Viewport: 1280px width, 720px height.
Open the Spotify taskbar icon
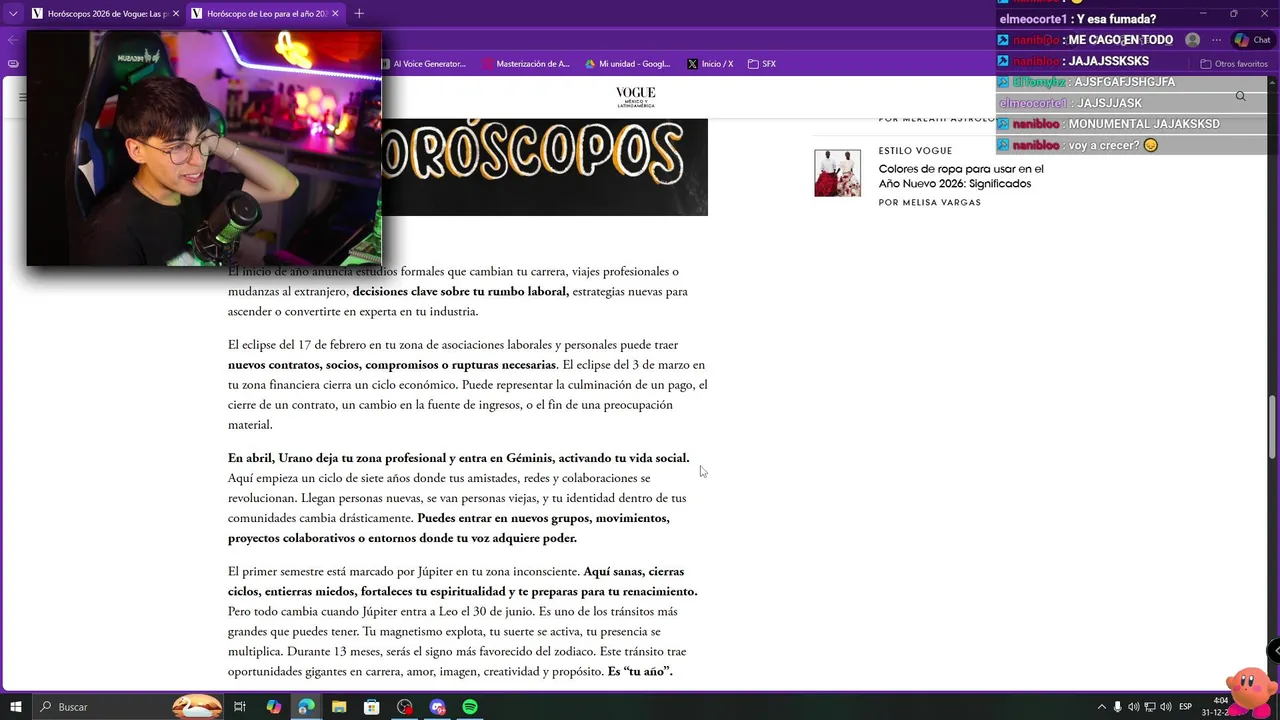(x=470, y=707)
